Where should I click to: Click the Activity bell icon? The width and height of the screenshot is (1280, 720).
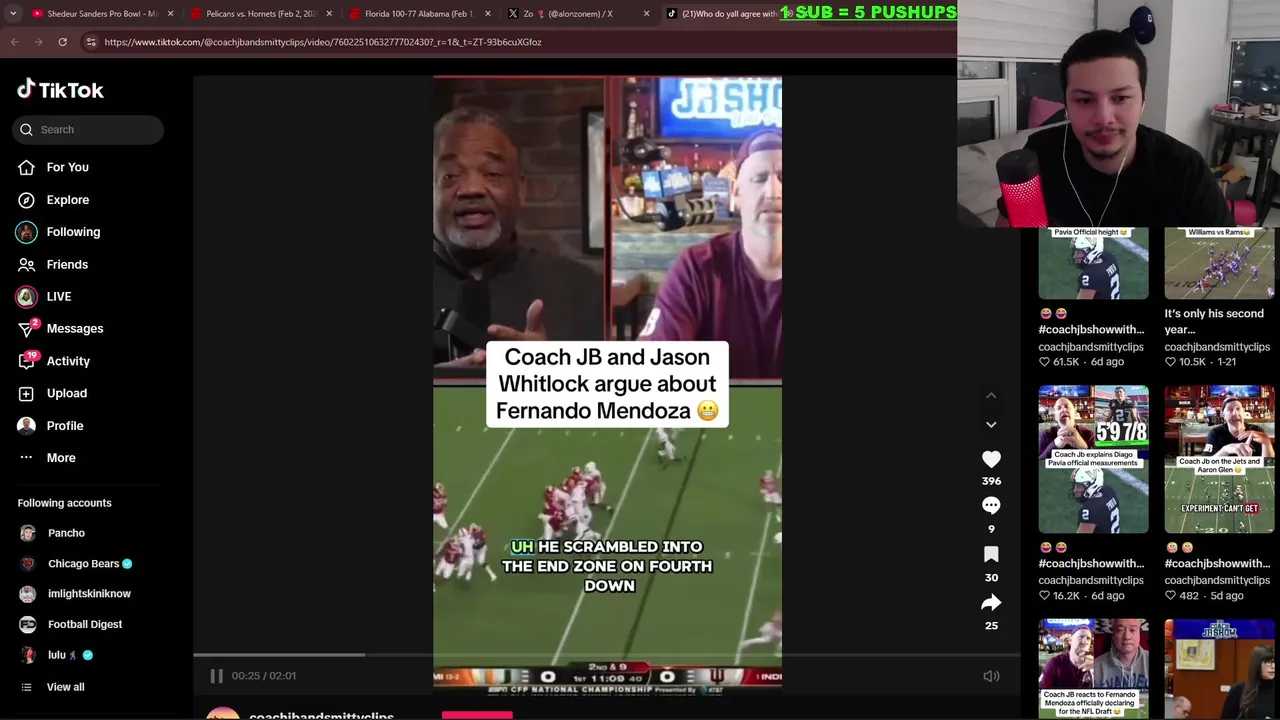point(27,361)
